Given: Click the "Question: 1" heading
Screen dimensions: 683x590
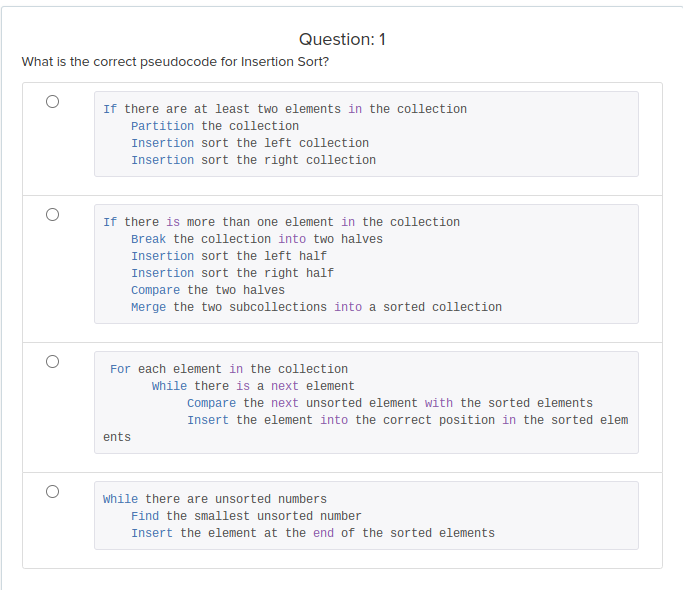Looking at the screenshot, I should [342, 39].
